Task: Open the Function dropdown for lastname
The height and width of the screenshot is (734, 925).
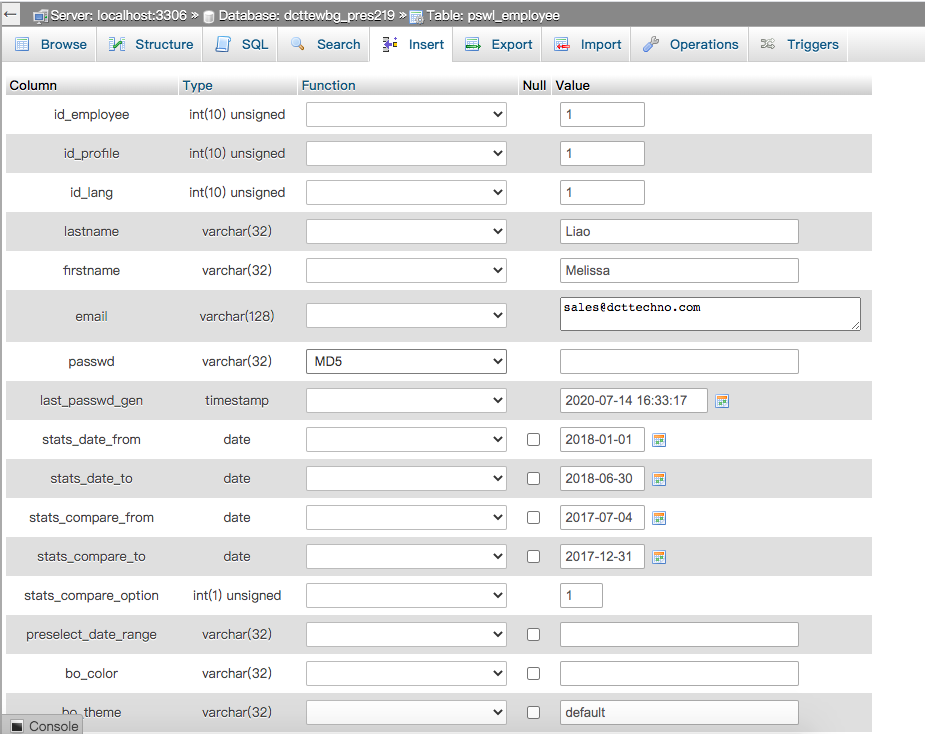Action: coord(406,231)
